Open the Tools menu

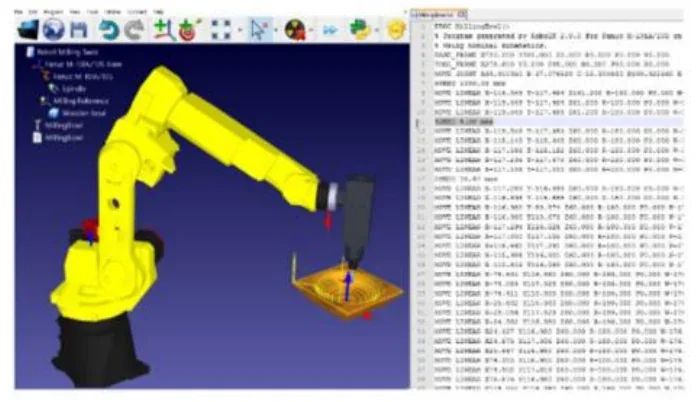tap(92, 12)
